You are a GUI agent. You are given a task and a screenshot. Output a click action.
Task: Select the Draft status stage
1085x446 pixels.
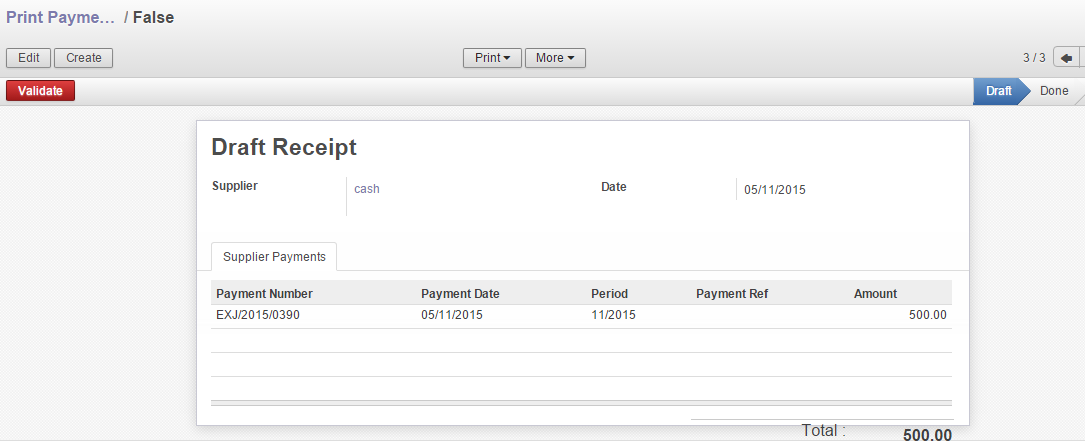click(x=998, y=91)
